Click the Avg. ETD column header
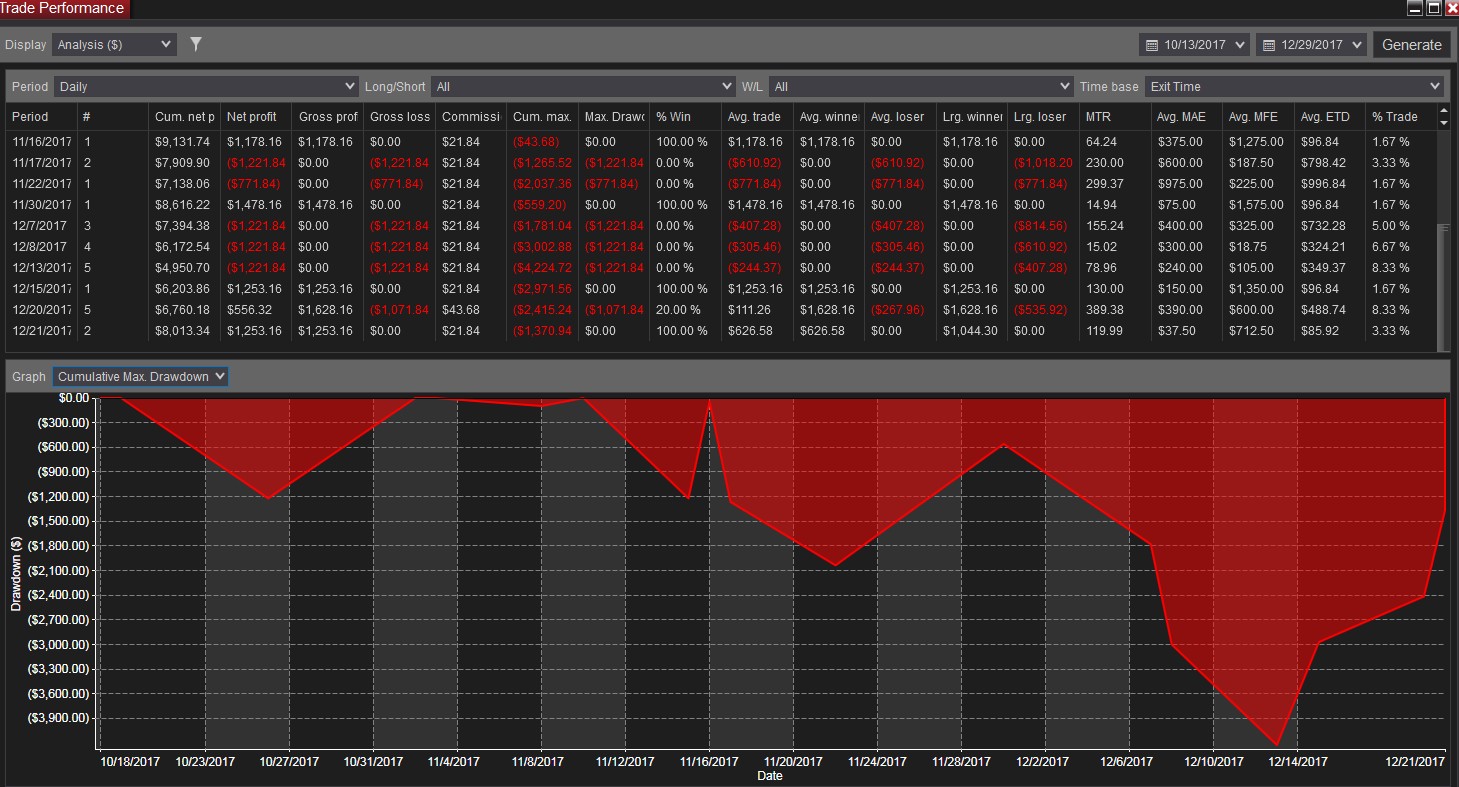Viewport: 1459px width, 787px height. [1330, 117]
